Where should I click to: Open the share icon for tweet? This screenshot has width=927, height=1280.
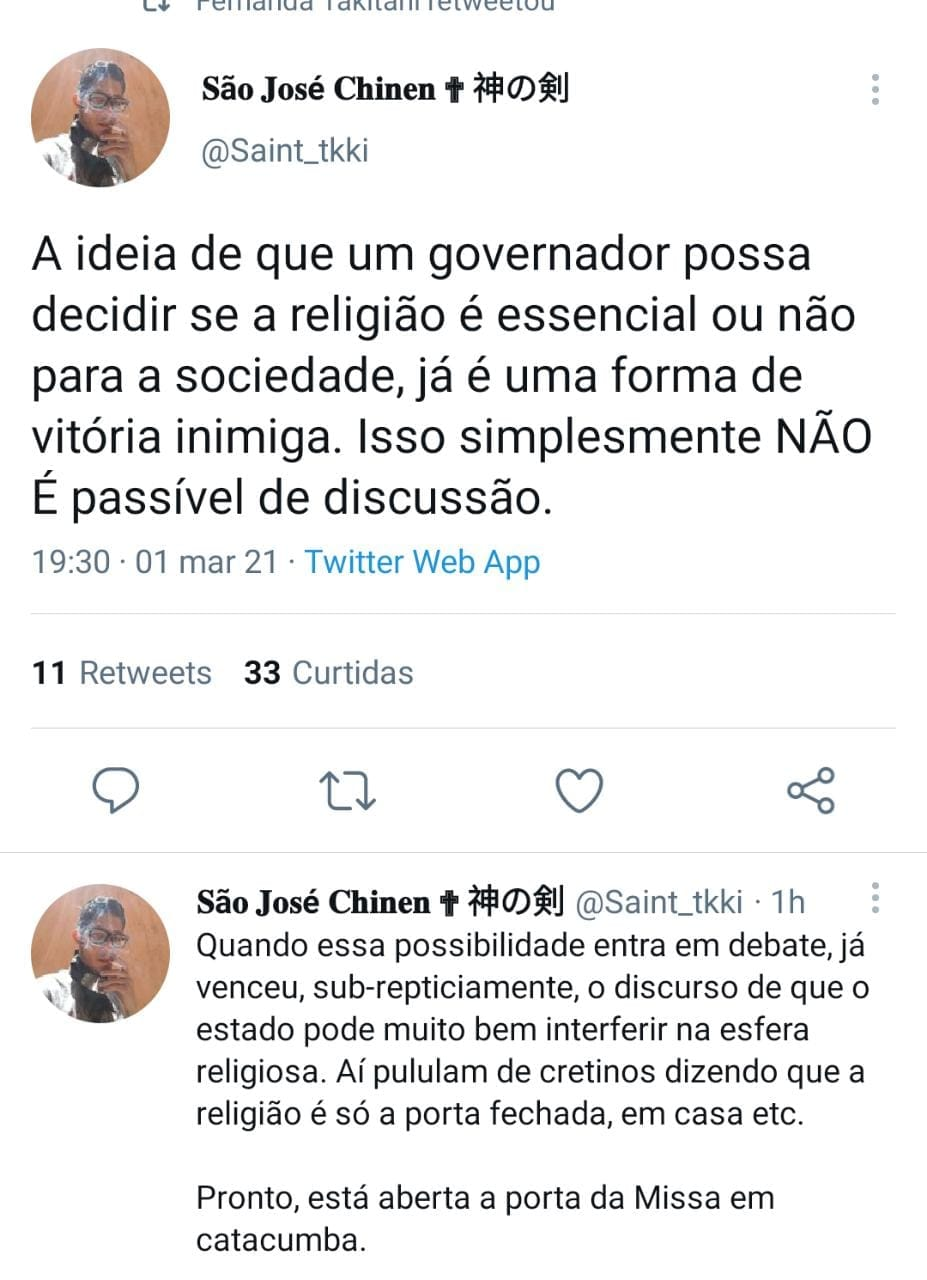click(x=811, y=791)
